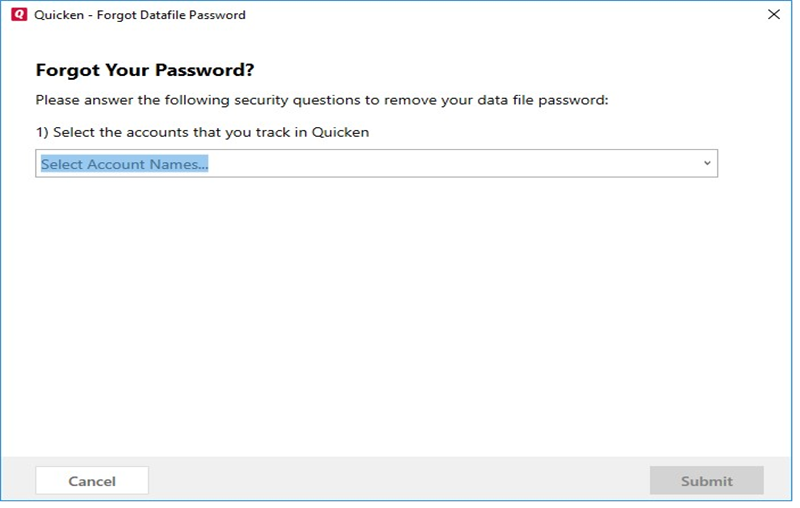Viewport: 800px width, 508px height.
Task: Click empty space in the title bar
Action: 500,15
